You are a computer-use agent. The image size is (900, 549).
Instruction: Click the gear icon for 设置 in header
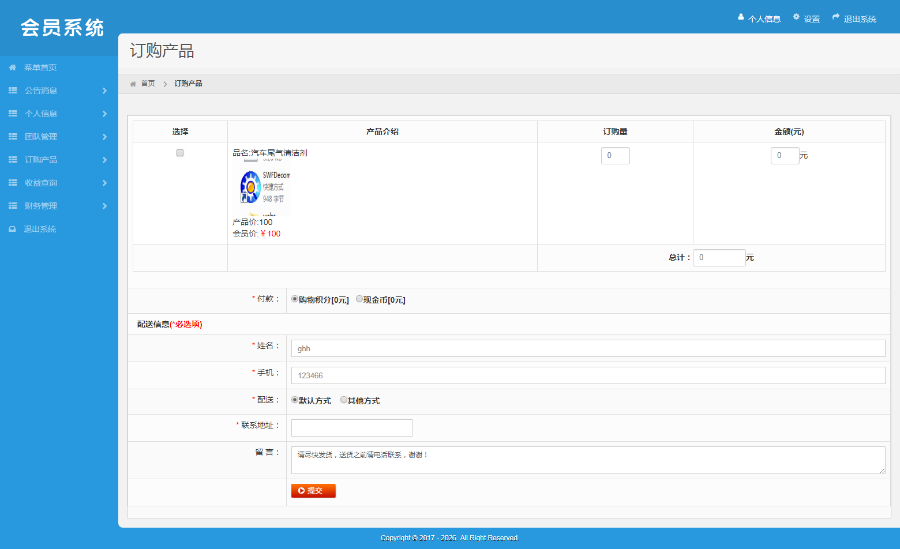[796, 17]
